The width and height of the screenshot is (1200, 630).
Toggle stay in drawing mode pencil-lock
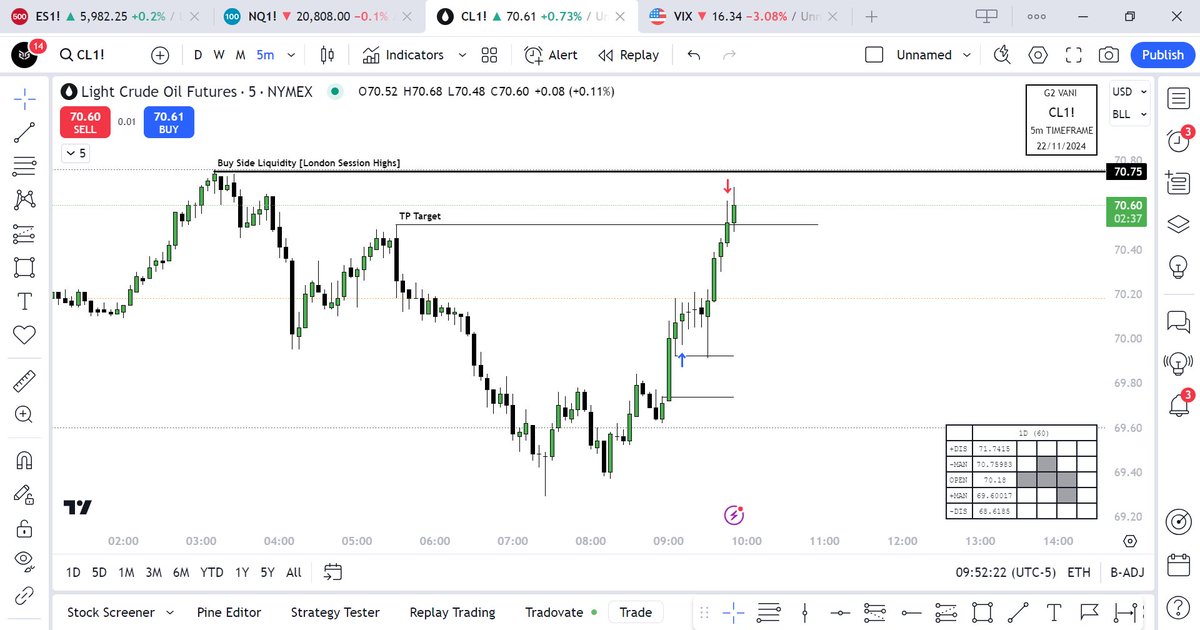coord(25,494)
